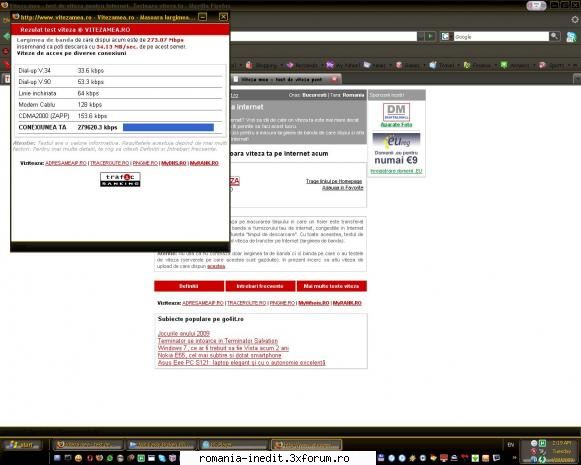The image size is (581, 465).
Task: Open ADRESAMEAIP.RO link in the popup
Action: coord(66,163)
